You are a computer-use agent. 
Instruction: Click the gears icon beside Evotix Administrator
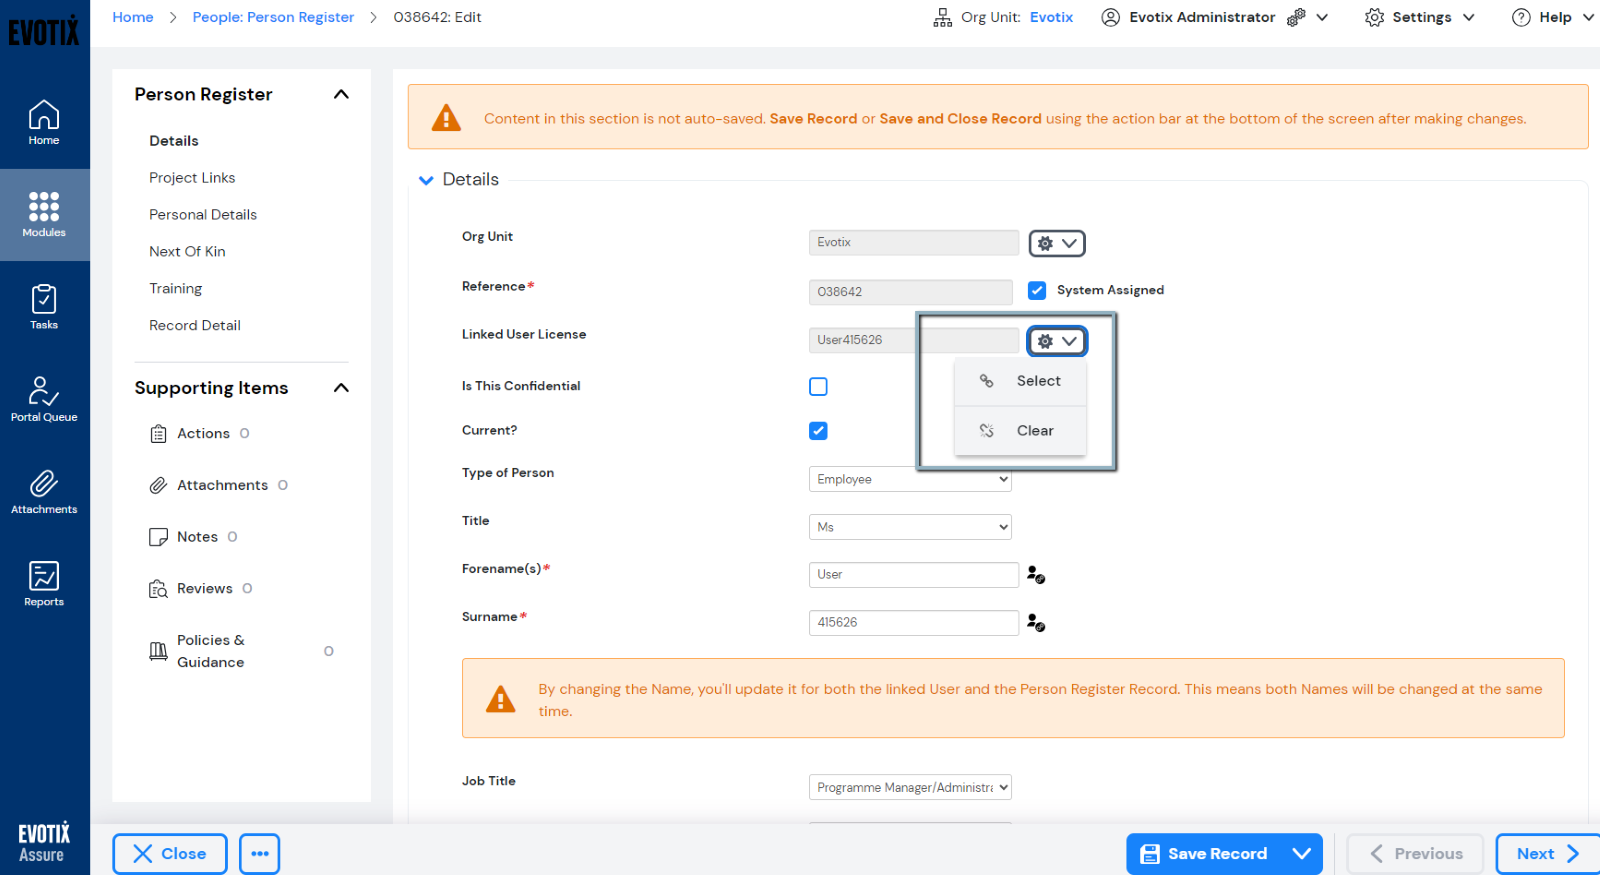click(1296, 17)
